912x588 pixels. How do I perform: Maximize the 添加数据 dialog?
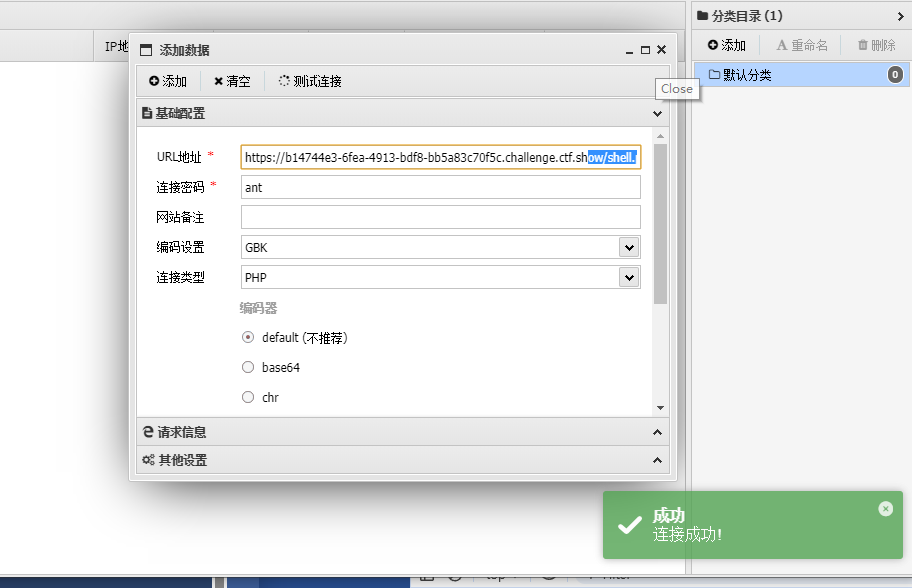click(x=645, y=50)
